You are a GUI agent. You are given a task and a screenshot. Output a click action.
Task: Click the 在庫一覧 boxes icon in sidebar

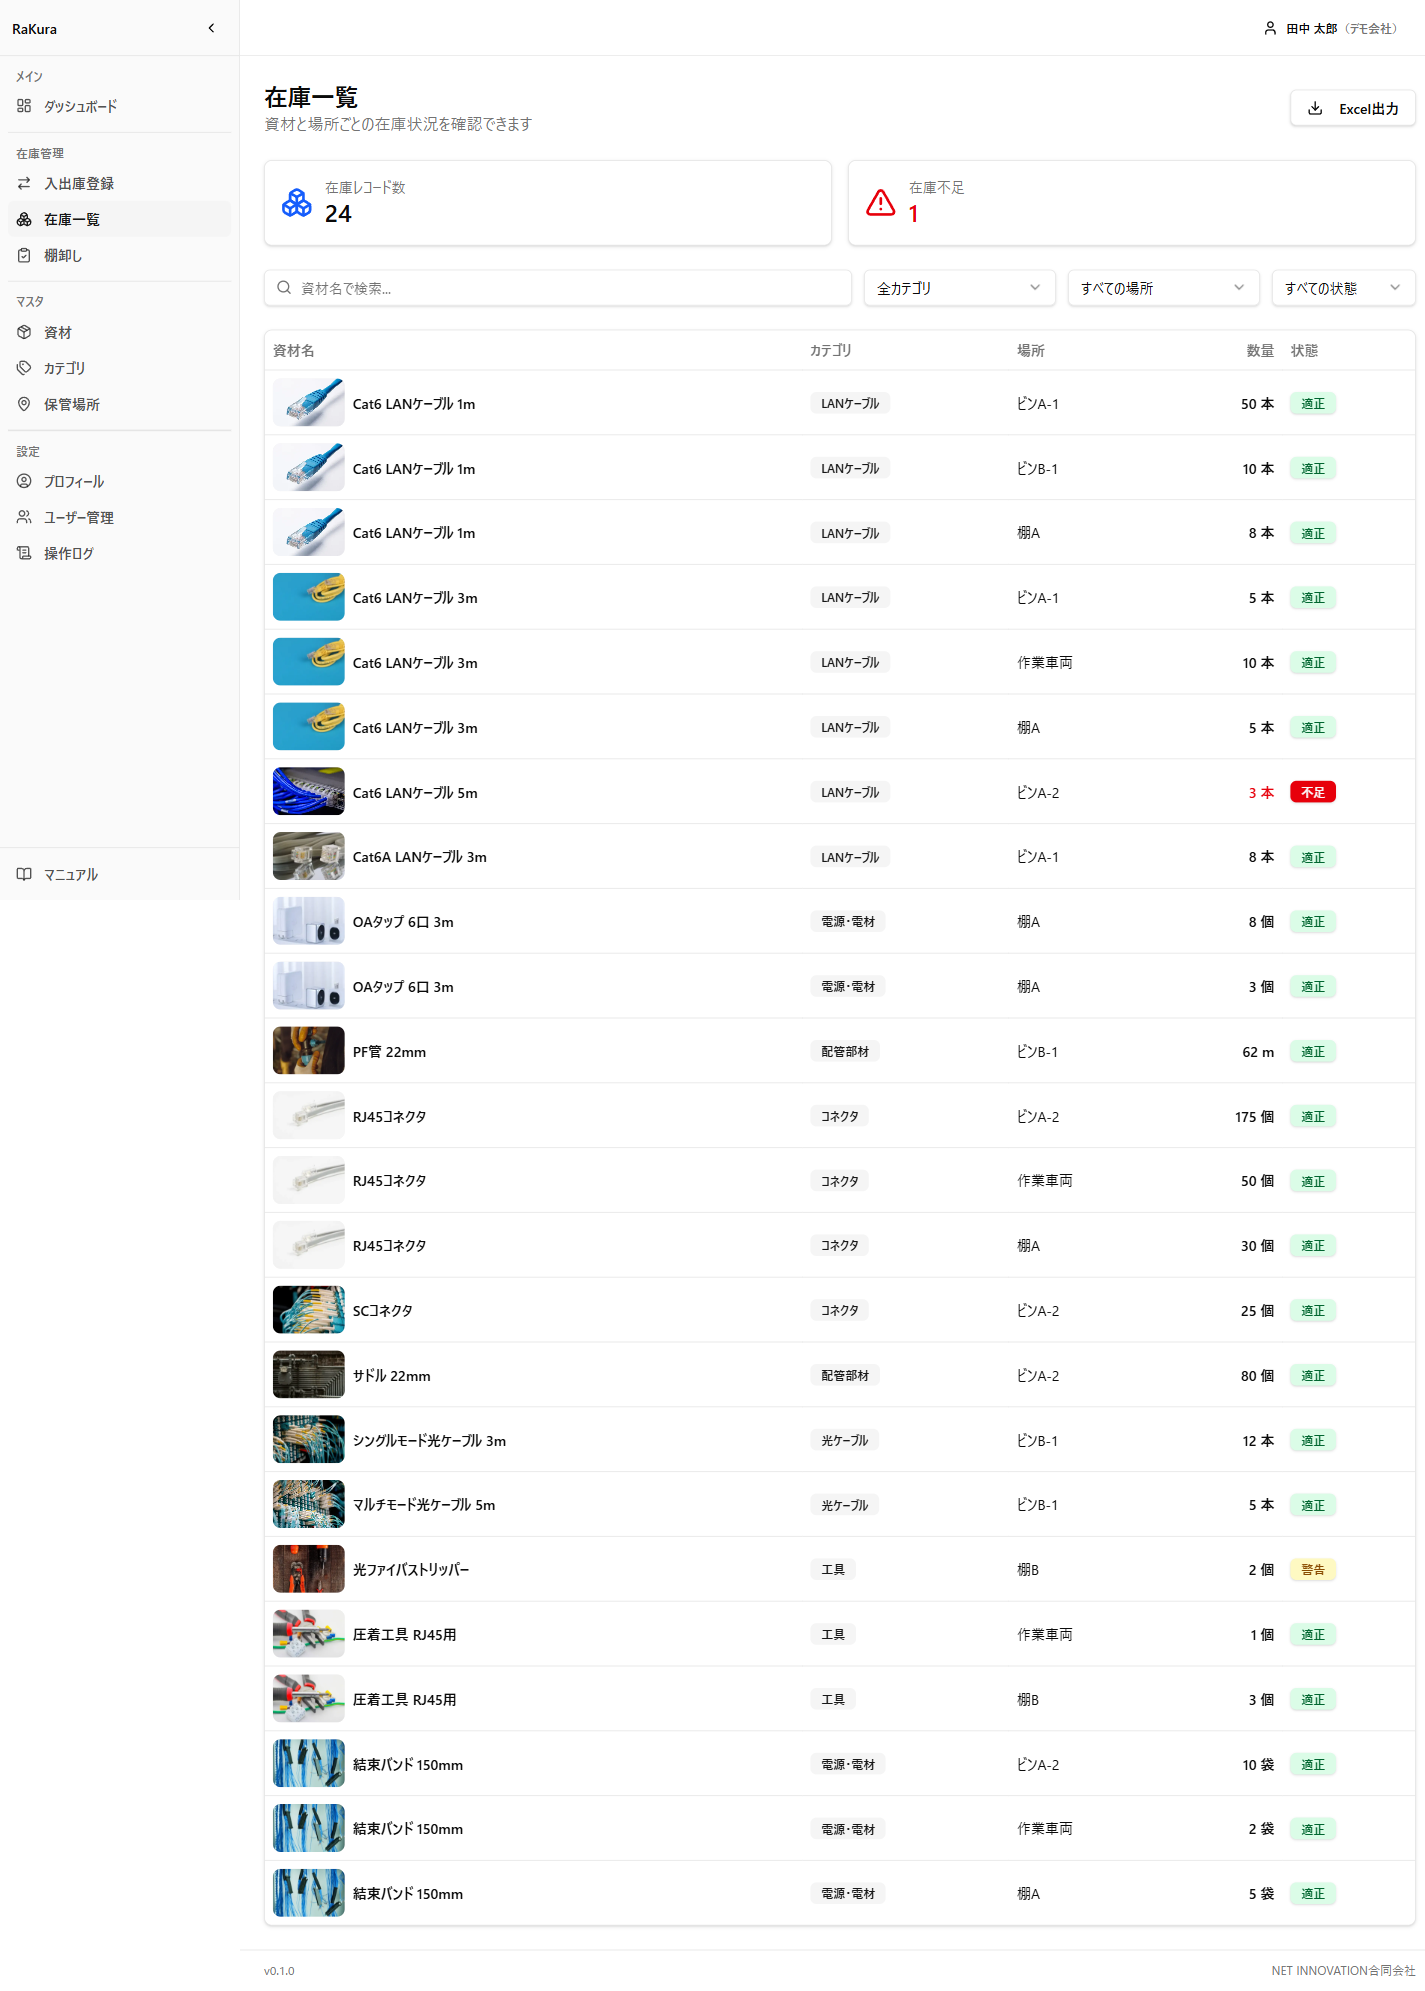[x=24, y=219]
